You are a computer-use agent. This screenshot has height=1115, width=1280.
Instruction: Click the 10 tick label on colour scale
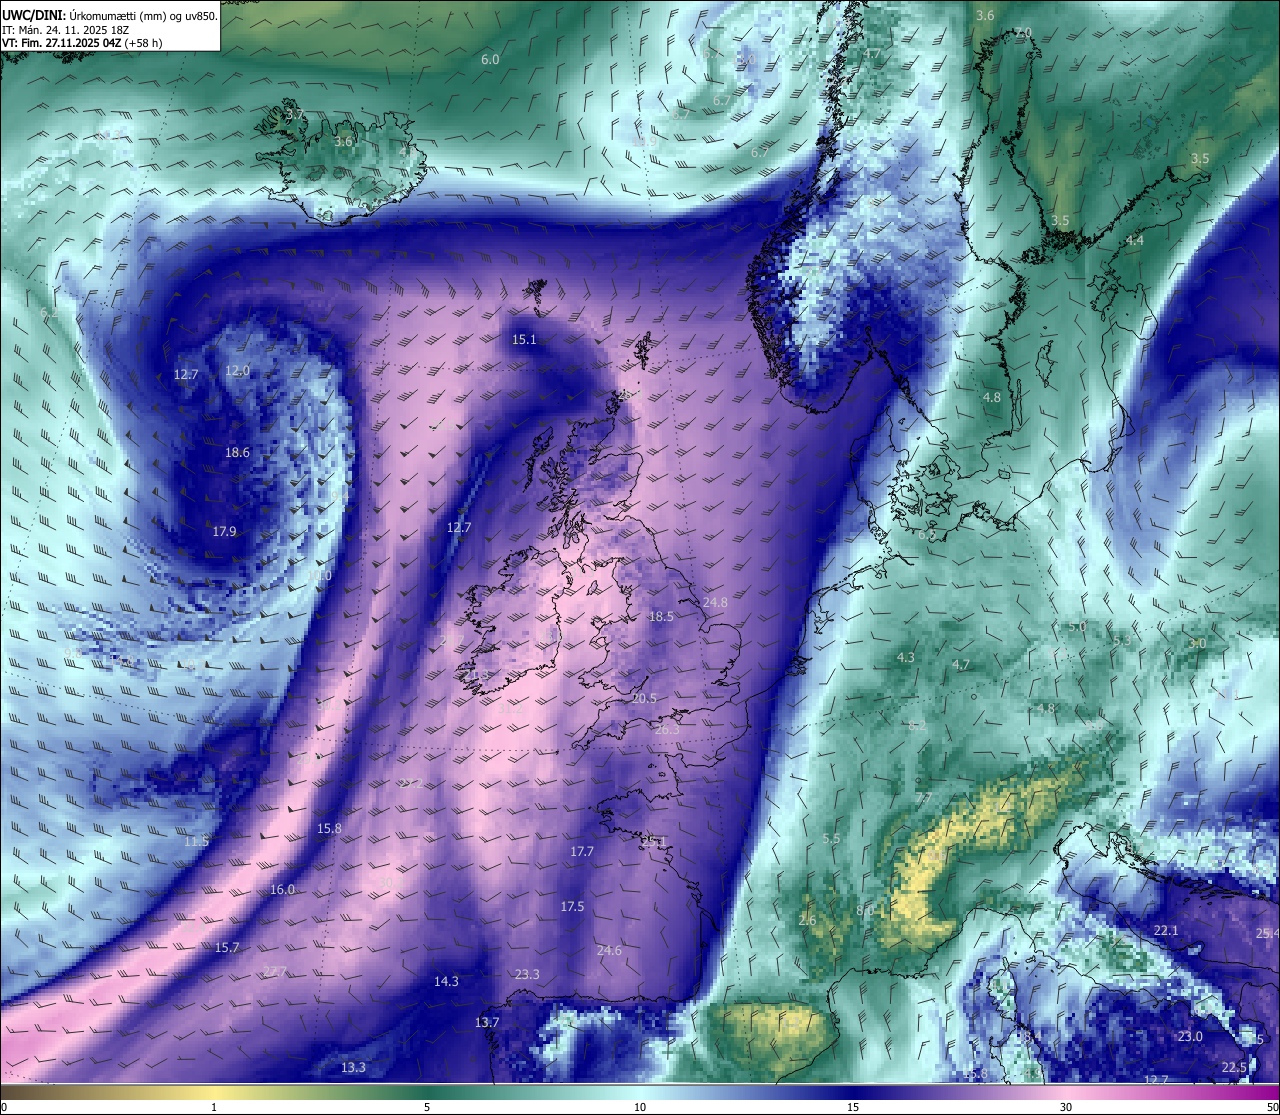pyautogui.click(x=640, y=1107)
